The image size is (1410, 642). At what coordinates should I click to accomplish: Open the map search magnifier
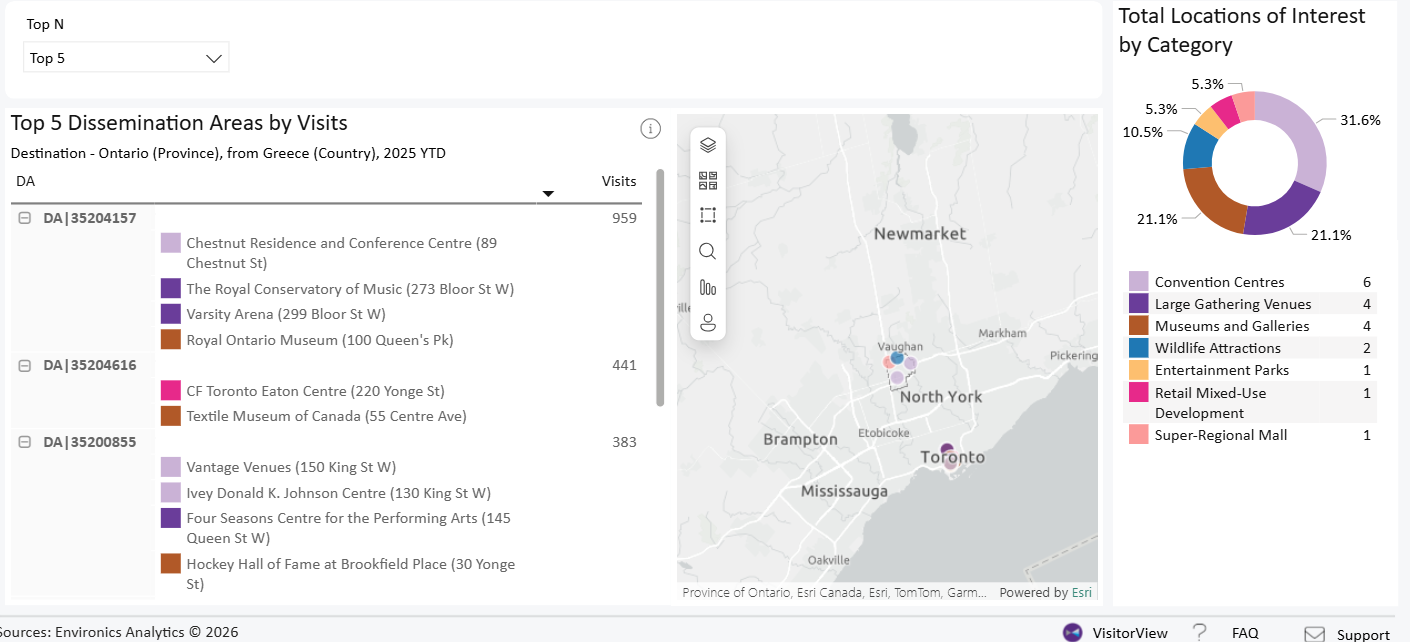(708, 251)
